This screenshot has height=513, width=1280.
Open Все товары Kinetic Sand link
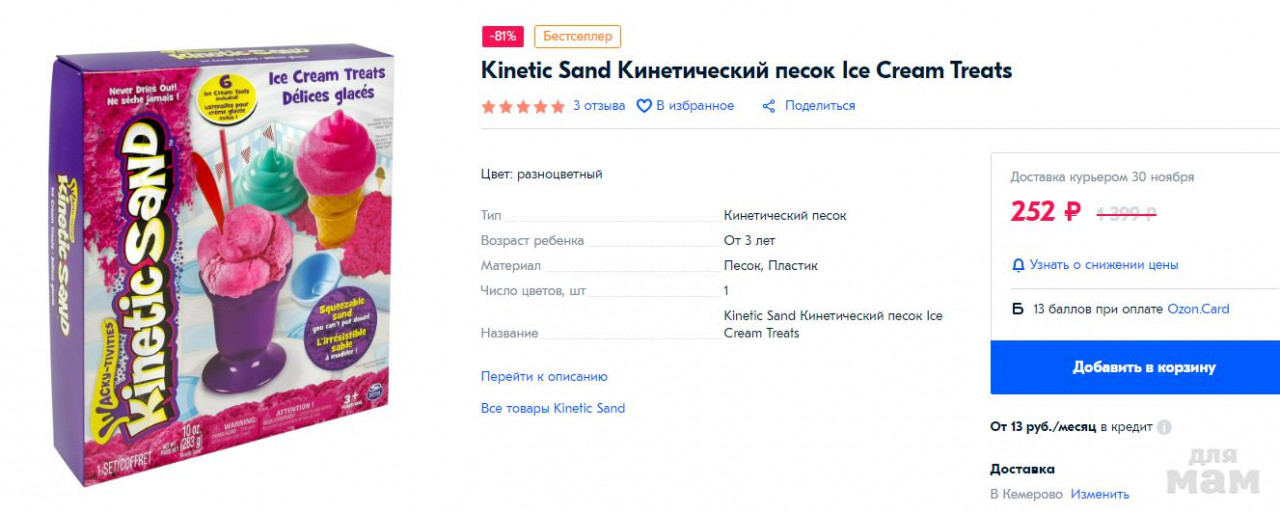coord(553,408)
